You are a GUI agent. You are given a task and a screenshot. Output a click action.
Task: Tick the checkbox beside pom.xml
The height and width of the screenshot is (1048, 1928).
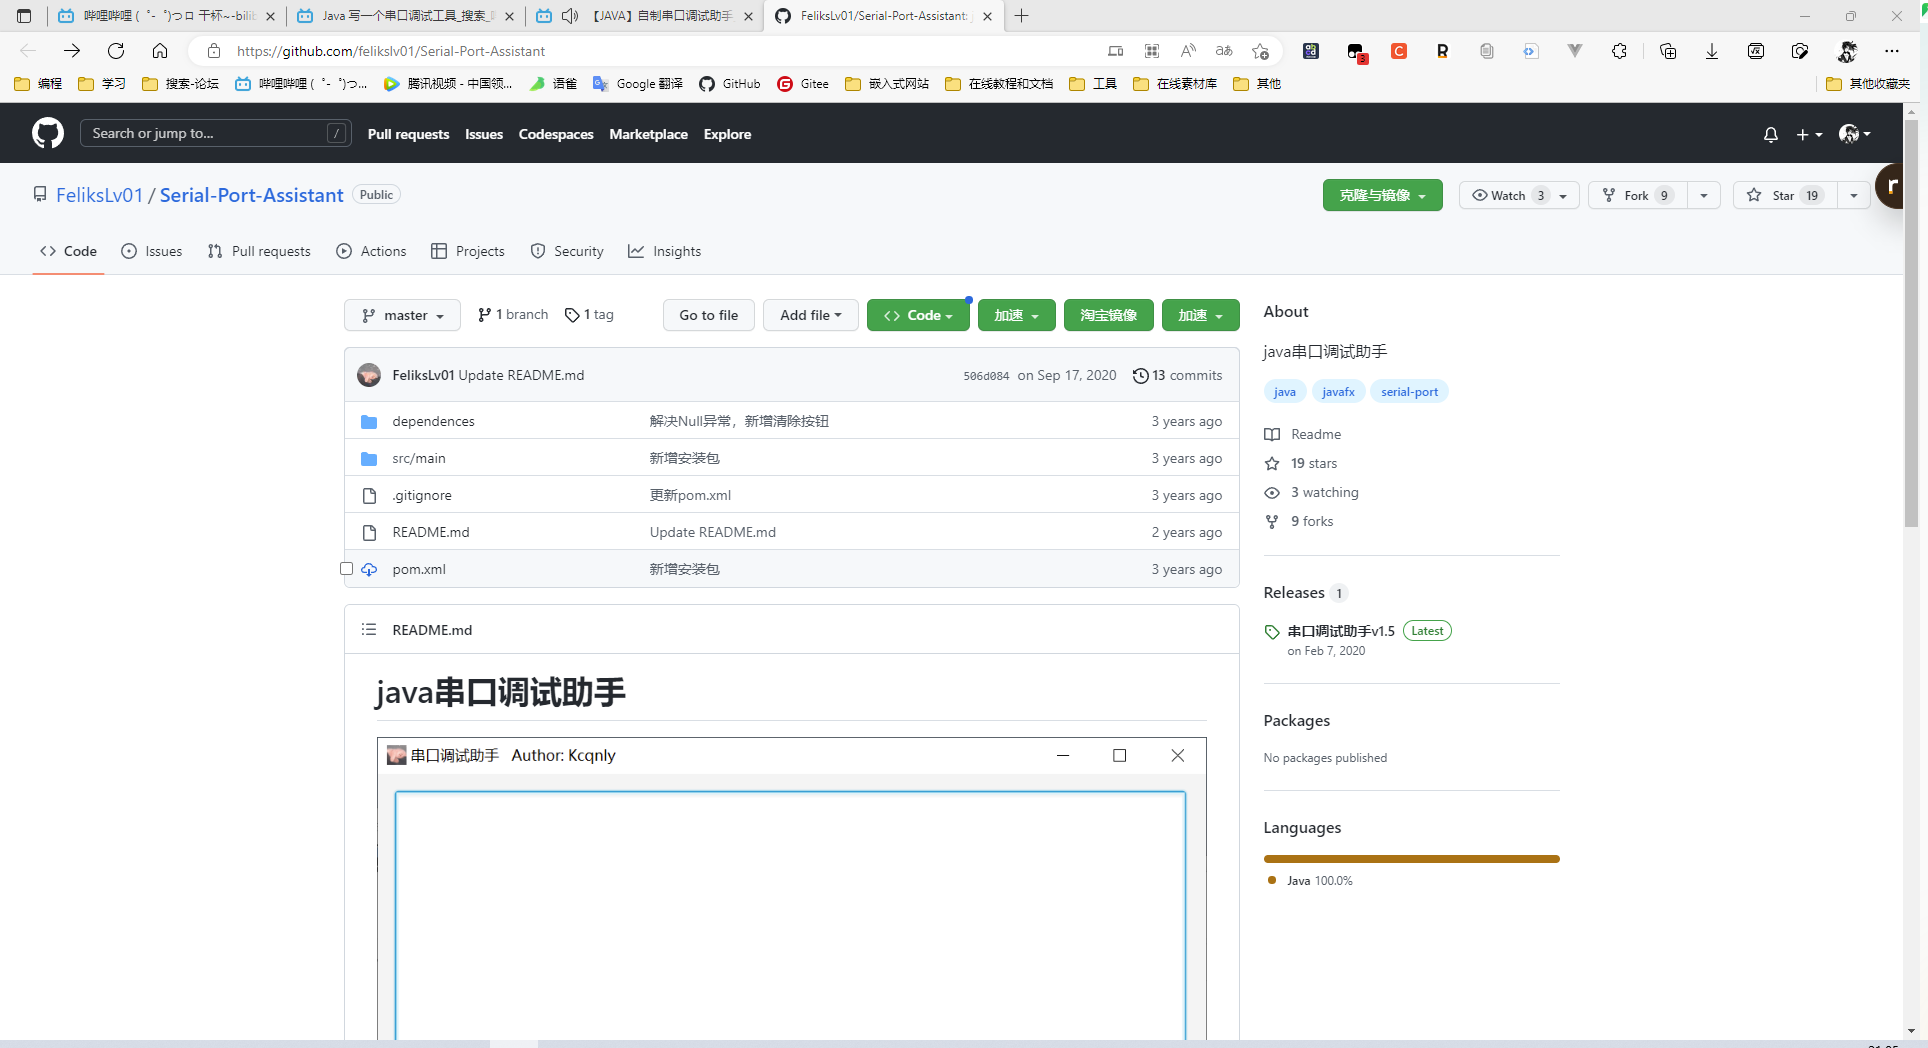coord(346,569)
